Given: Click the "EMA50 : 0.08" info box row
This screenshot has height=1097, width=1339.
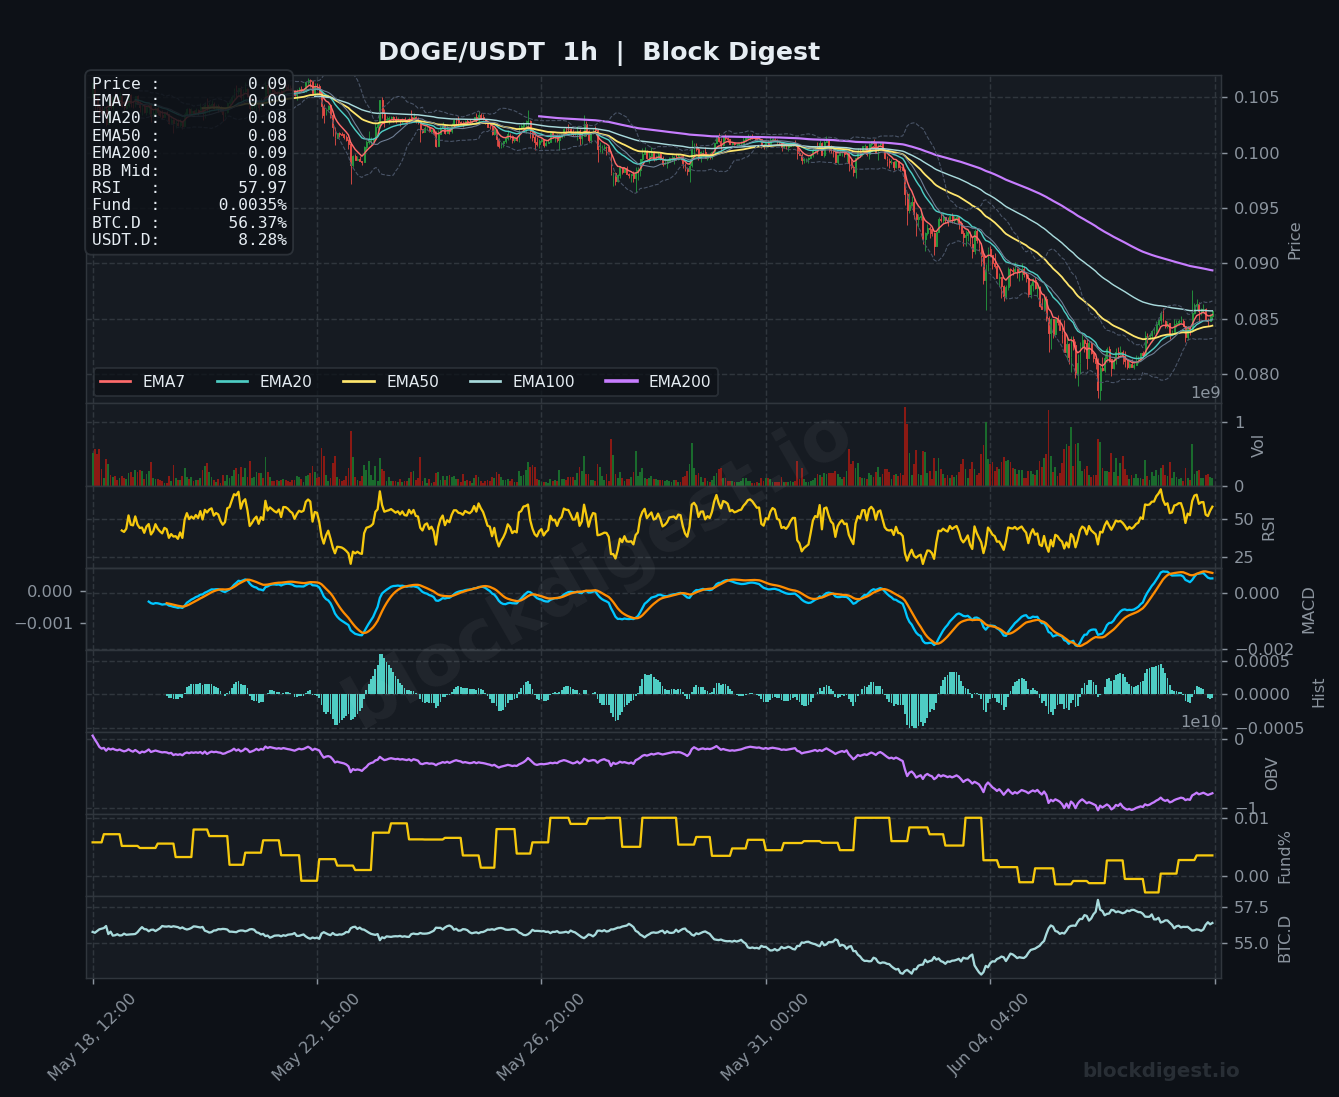Looking at the screenshot, I should tap(189, 135).
